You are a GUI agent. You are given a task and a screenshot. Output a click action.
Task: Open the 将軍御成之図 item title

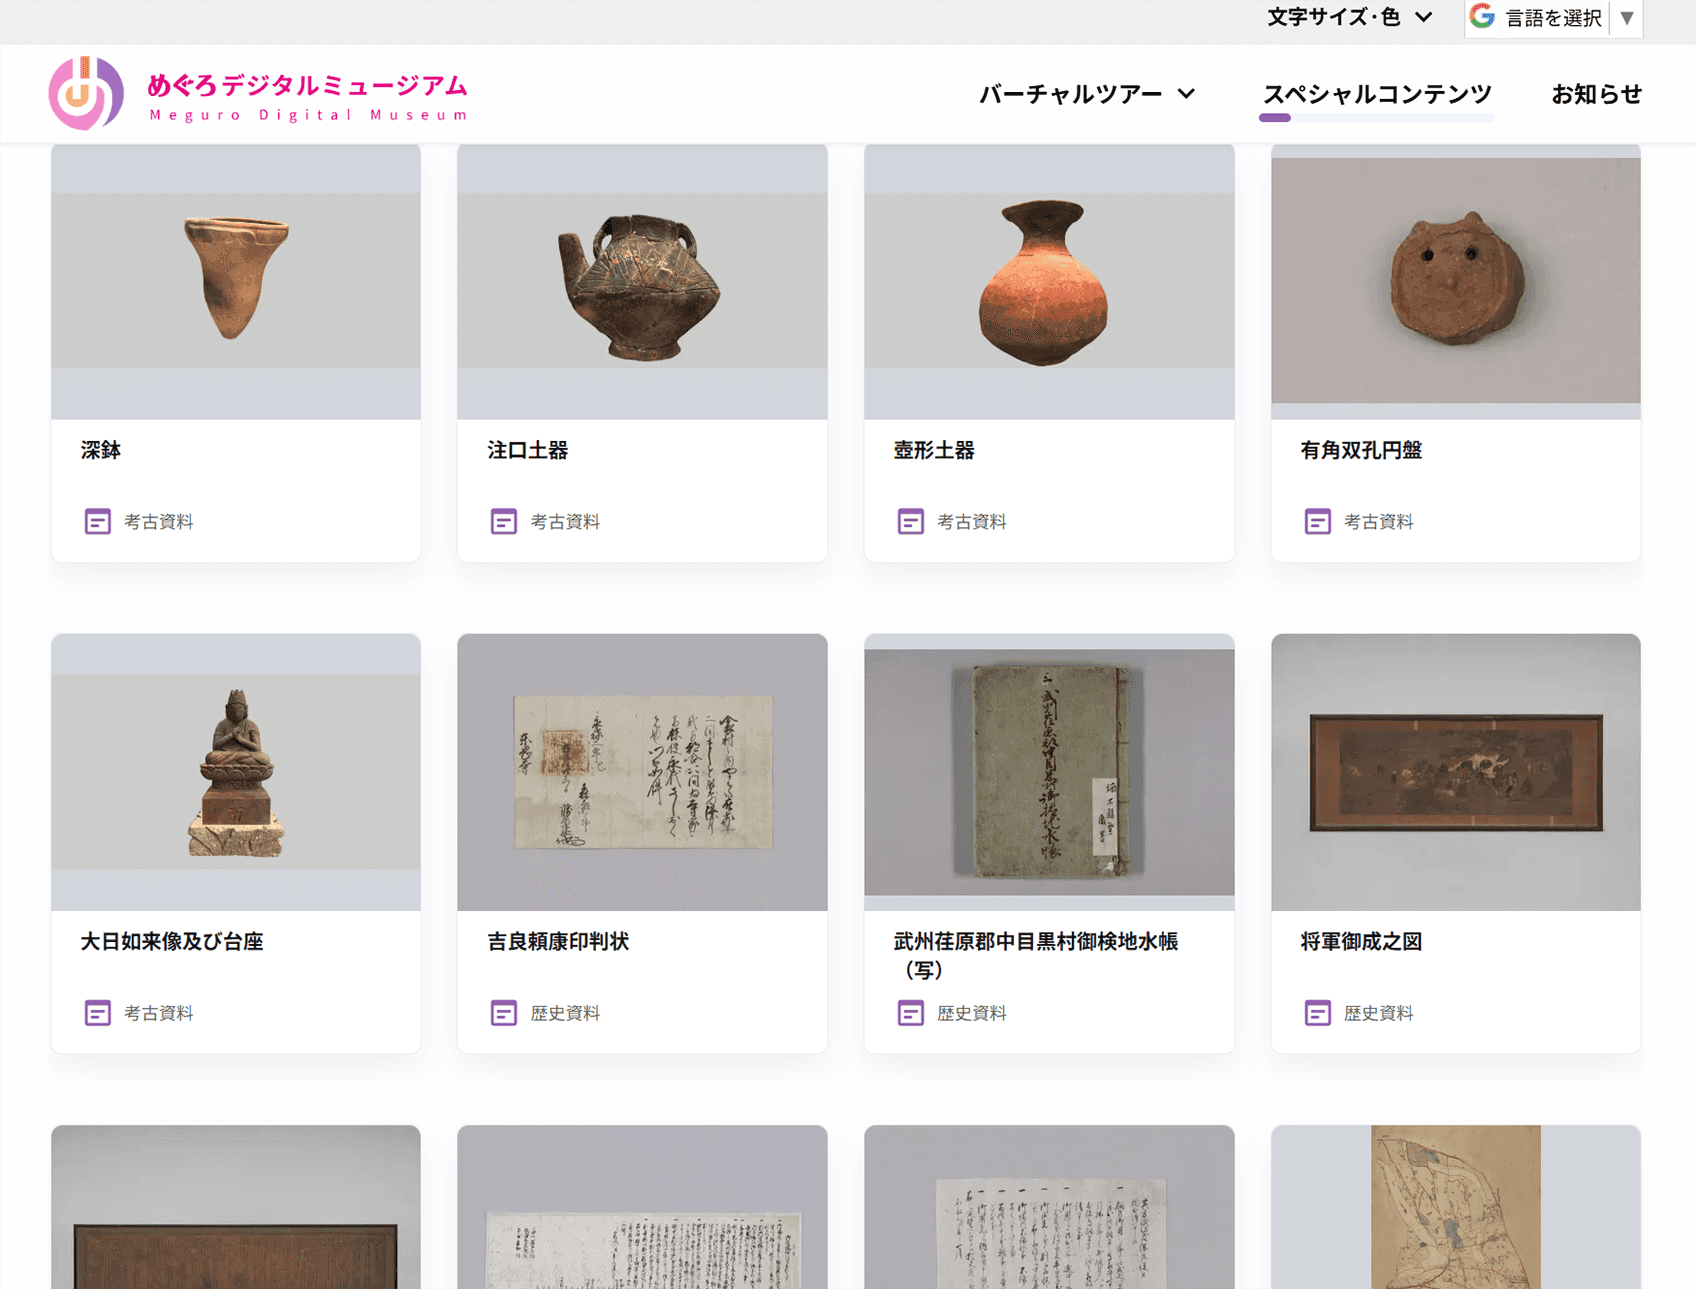point(1361,941)
